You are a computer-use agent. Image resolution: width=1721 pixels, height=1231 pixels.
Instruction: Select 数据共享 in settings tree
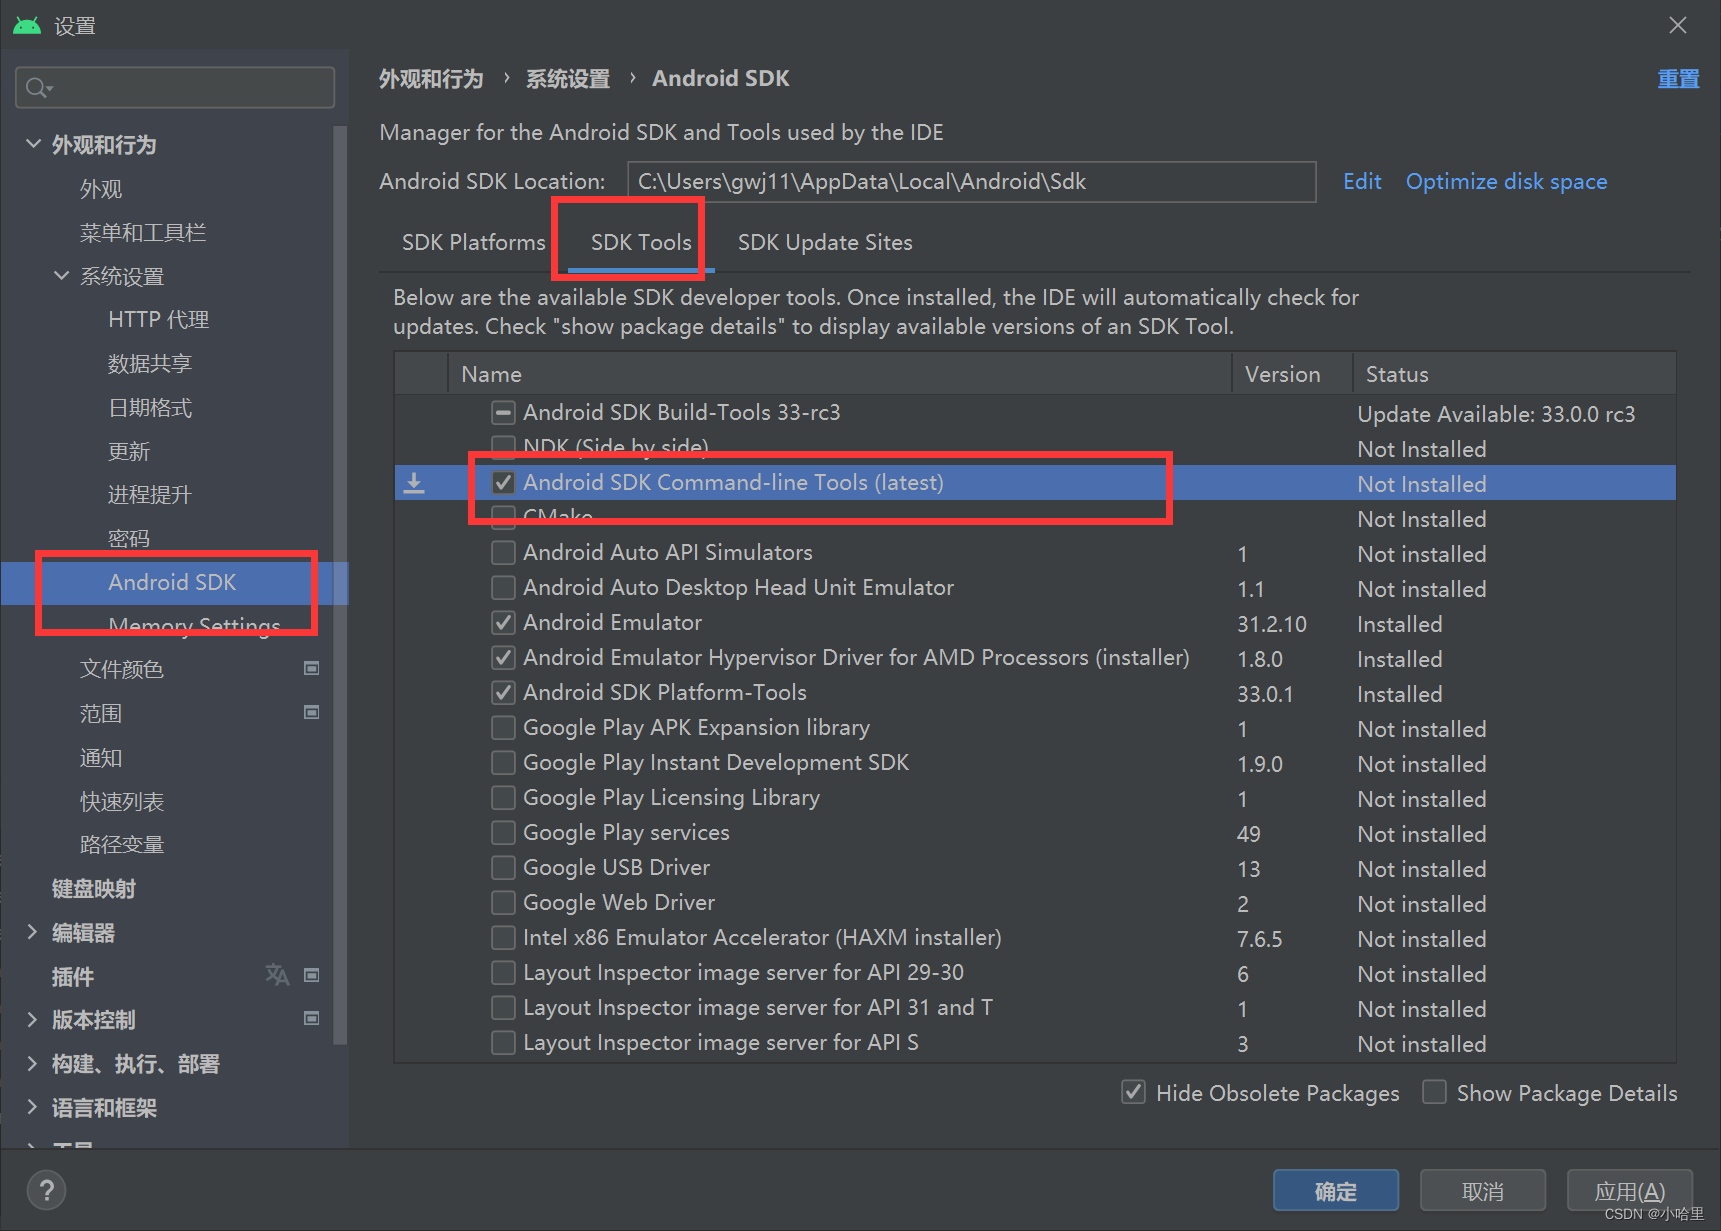click(150, 364)
